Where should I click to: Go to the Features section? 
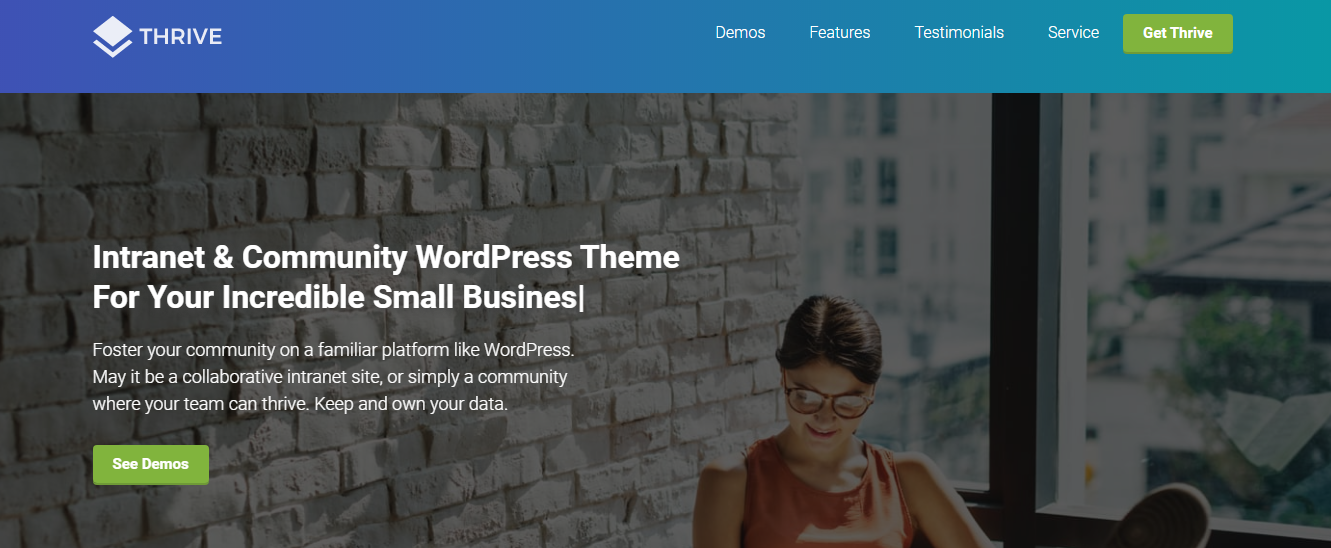[x=840, y=32]
